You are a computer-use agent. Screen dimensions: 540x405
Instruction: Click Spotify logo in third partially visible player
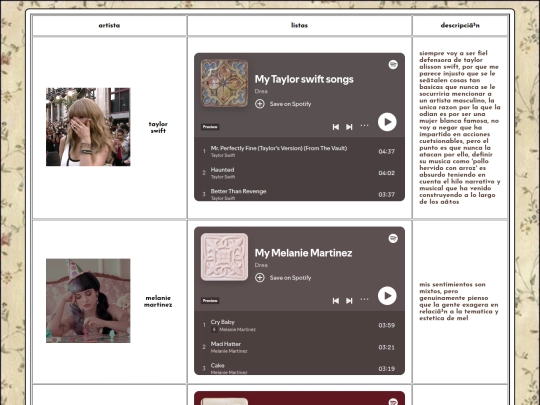[x=393, y=402]
